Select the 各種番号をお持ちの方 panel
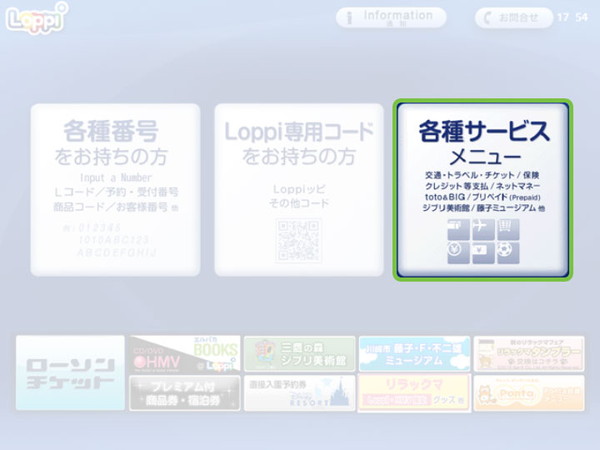600x450 pixels. [x=115, y=190]
